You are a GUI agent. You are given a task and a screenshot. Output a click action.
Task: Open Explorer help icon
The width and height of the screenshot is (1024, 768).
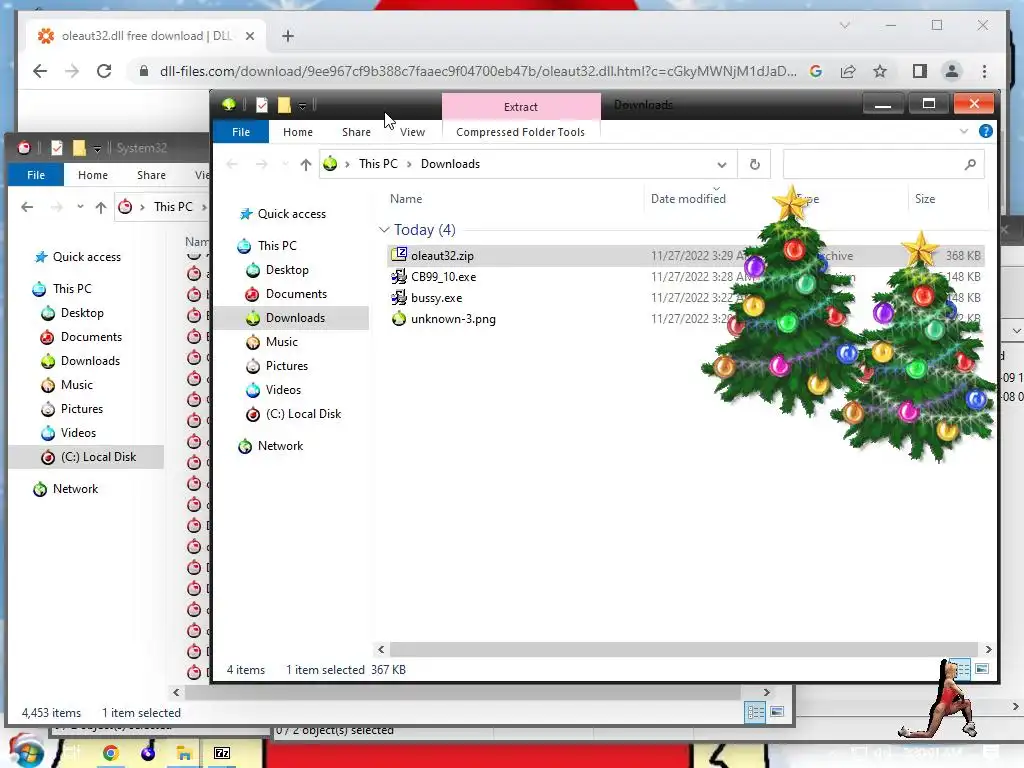tap(985, 131)
